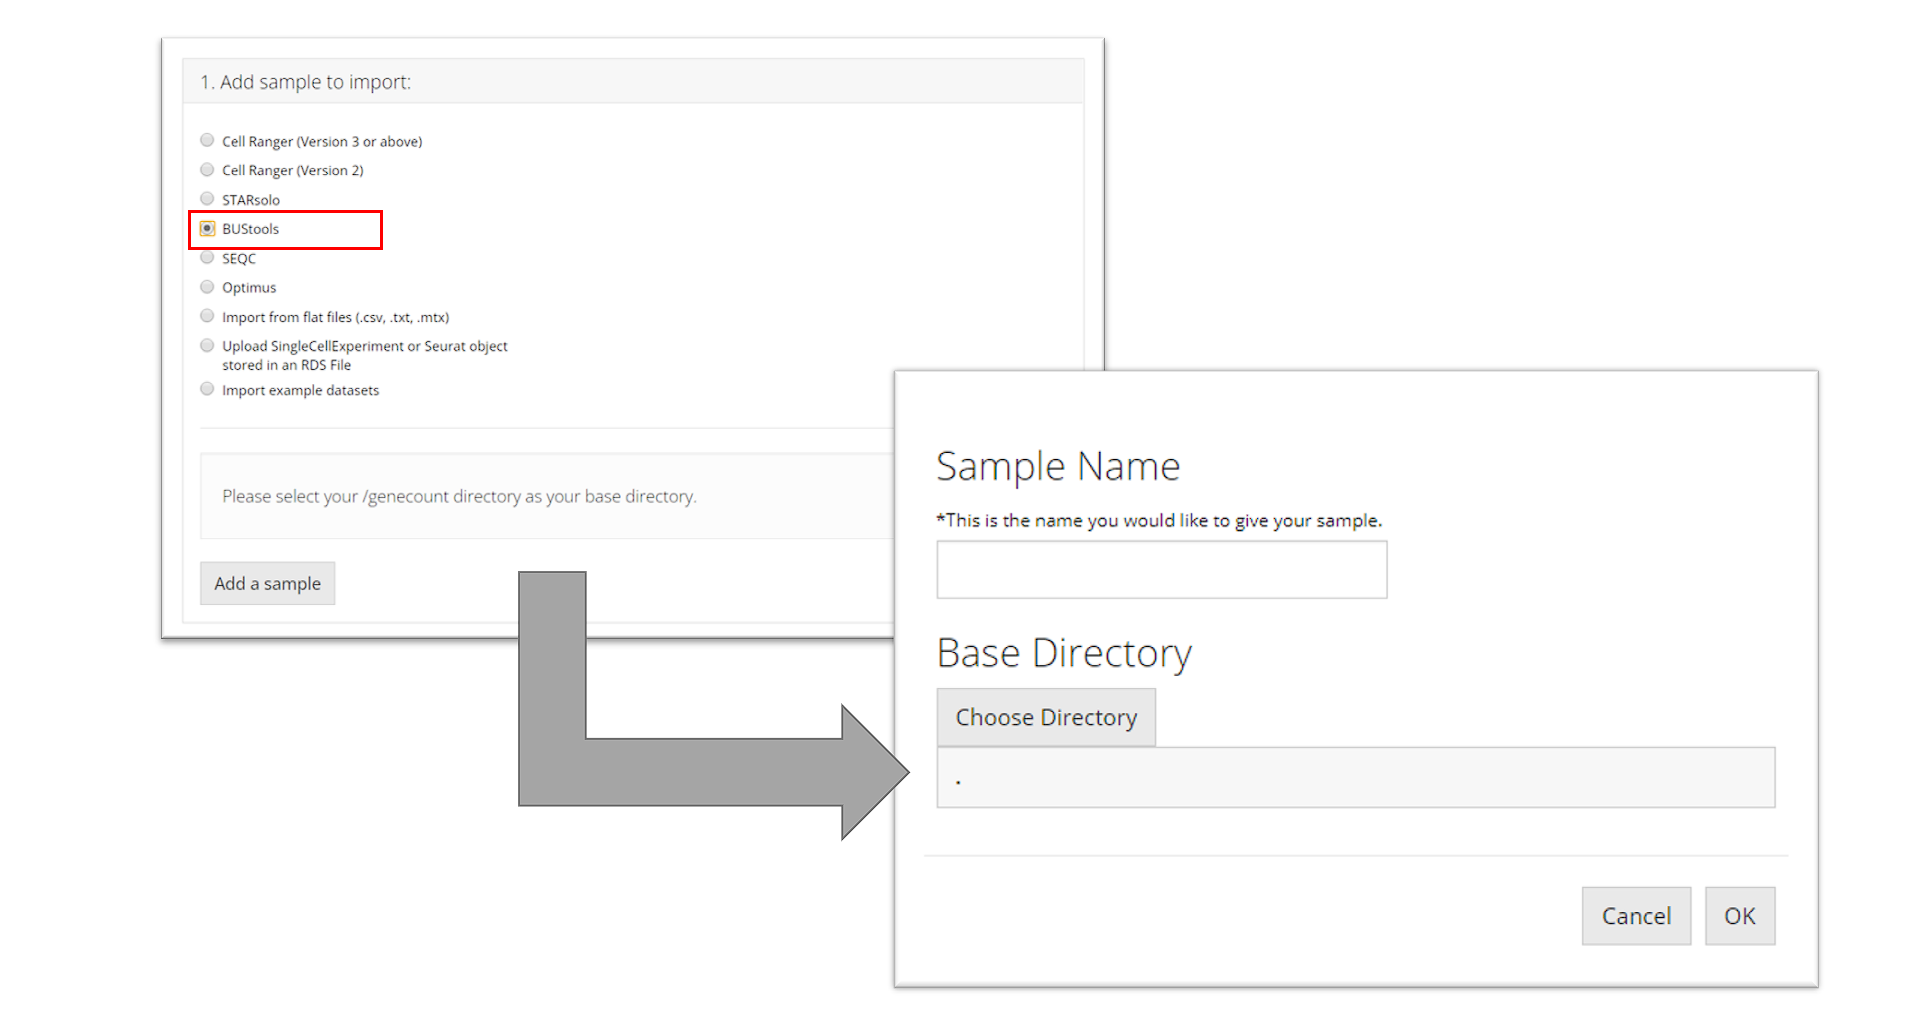Choose Import from flat files option

207,316
